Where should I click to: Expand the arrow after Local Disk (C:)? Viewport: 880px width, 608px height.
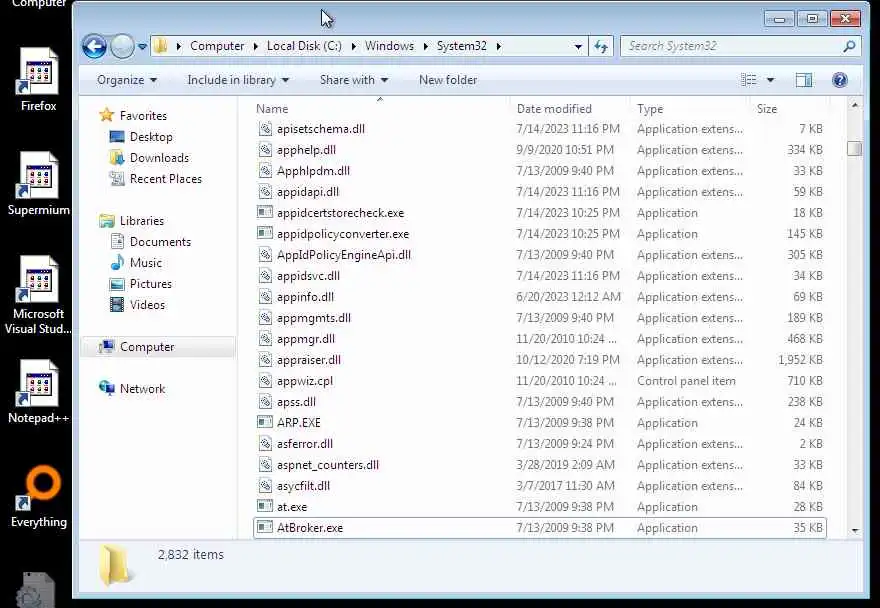354,47
